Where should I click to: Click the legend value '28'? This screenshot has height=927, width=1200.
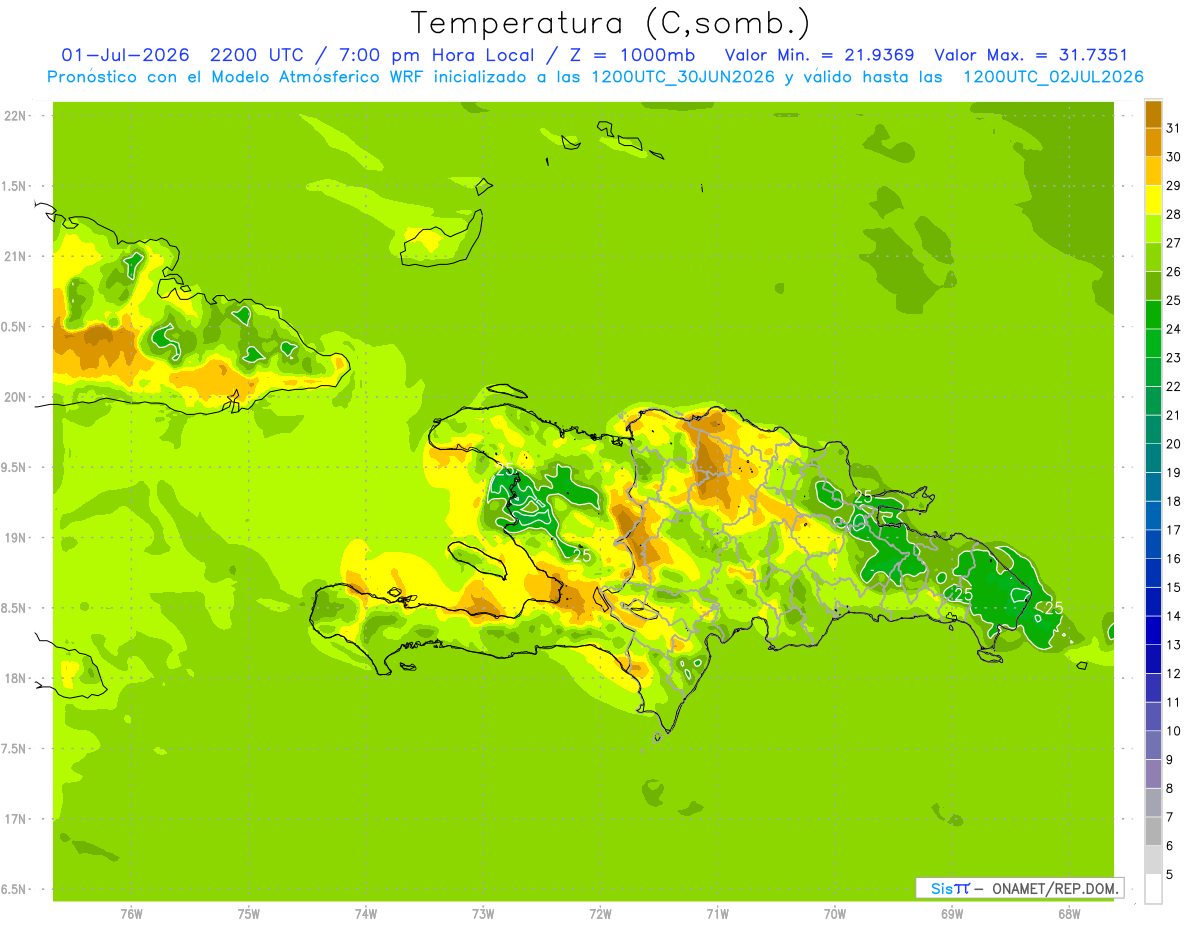pos(1173,214)
